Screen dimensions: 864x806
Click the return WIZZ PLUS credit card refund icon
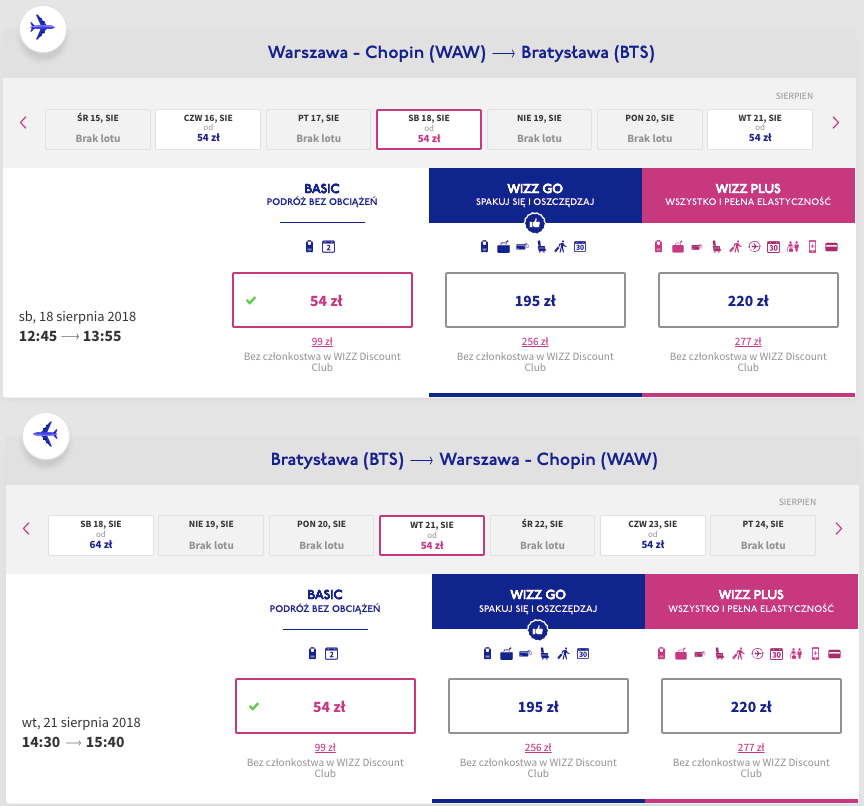pyautogui.click(x=835, y=653)
